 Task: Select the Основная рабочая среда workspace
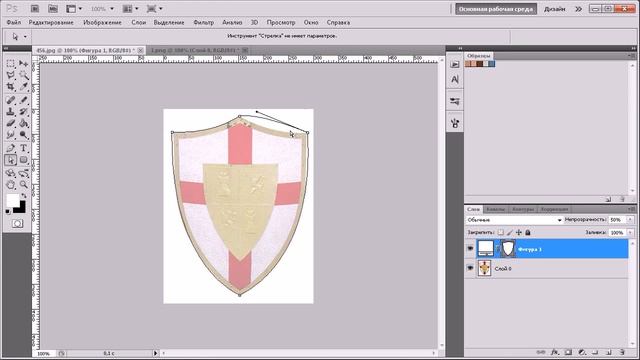(x=496, y=9)
